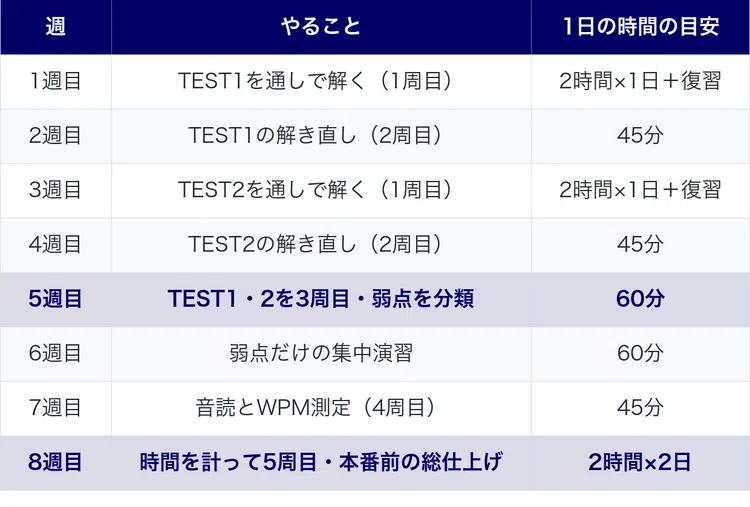Select TEST1・2を3周目・弱点を分類 cell

click(x=321, y=299)
